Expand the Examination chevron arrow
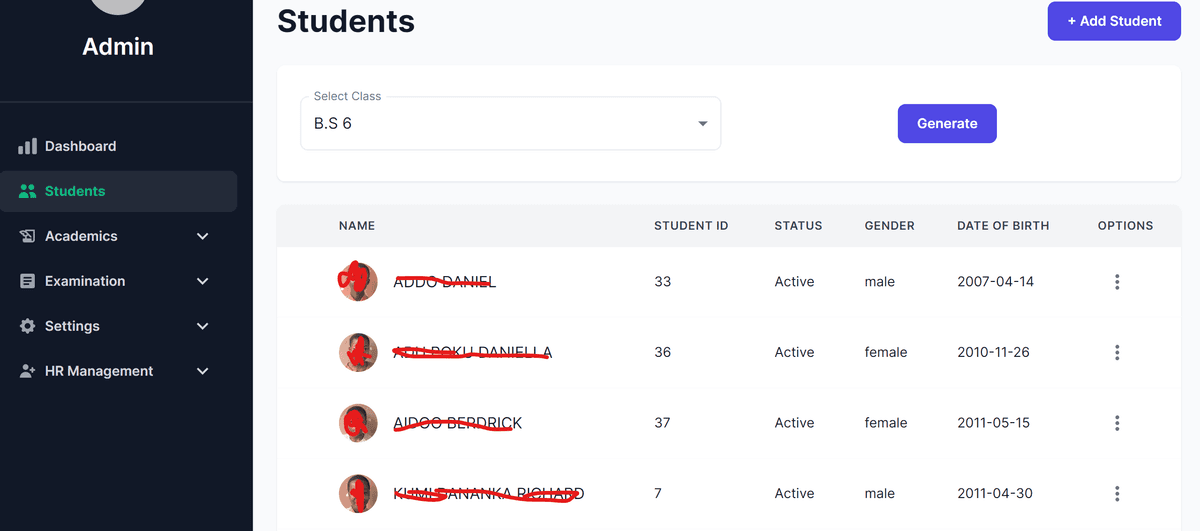Viewport: 1200px width, 531px height. [203, 281]
